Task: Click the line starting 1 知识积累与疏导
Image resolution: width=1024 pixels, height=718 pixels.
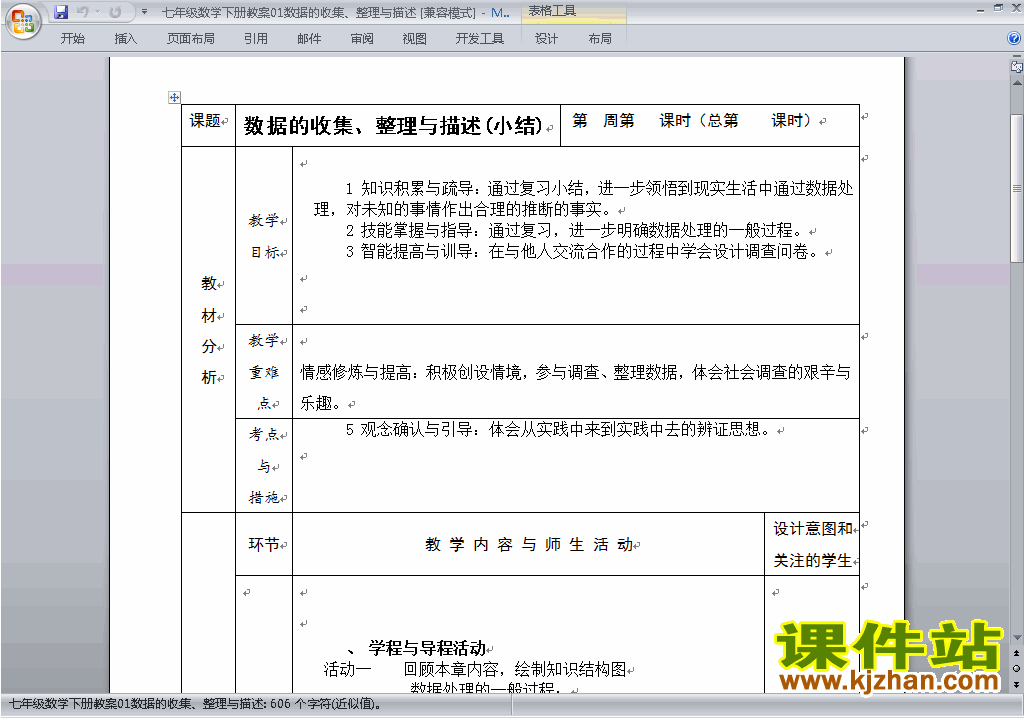Action: coord(599,188)
